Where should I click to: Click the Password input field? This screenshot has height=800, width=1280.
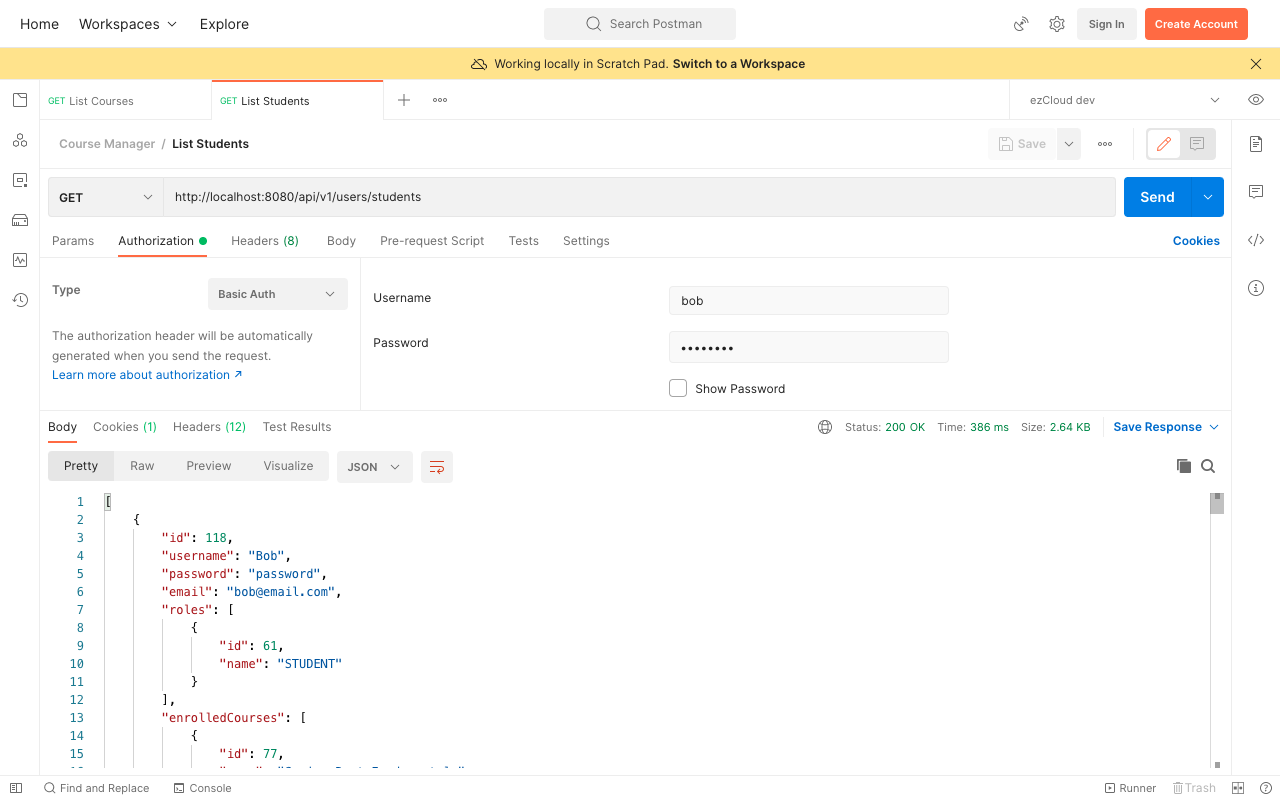point(808,347)
